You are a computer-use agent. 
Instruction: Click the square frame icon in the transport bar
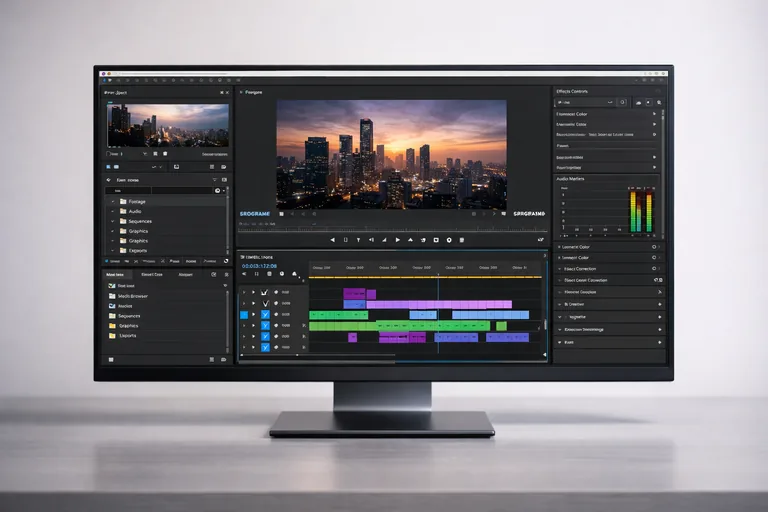[x=436, y=240]
